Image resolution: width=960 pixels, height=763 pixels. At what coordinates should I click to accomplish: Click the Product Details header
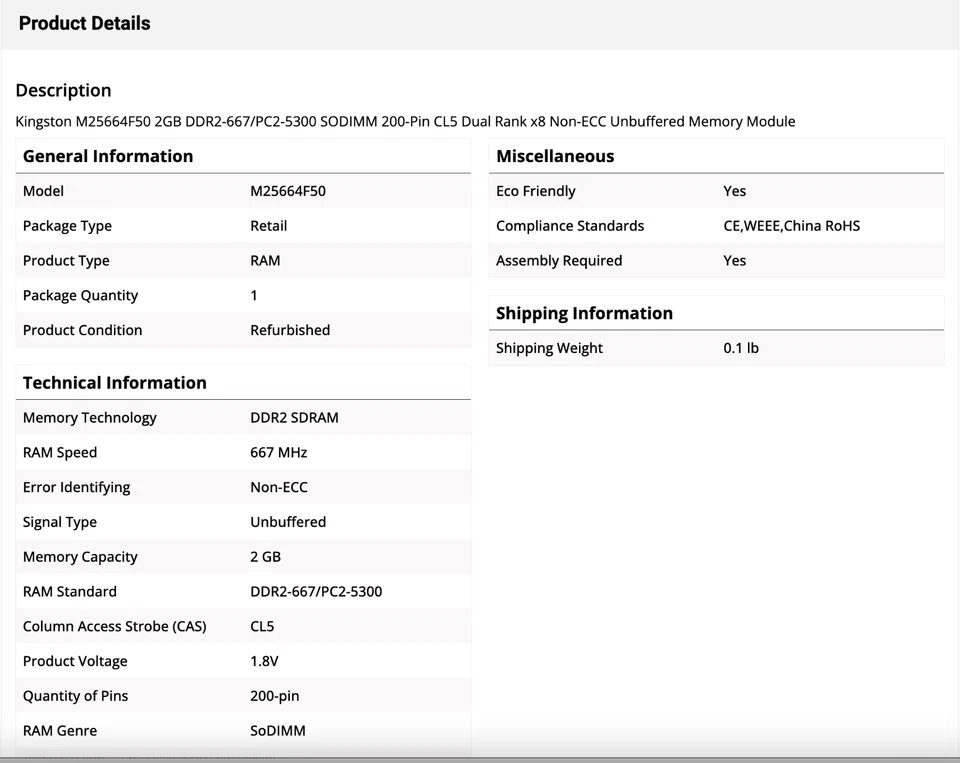click(x=85, y=24)
